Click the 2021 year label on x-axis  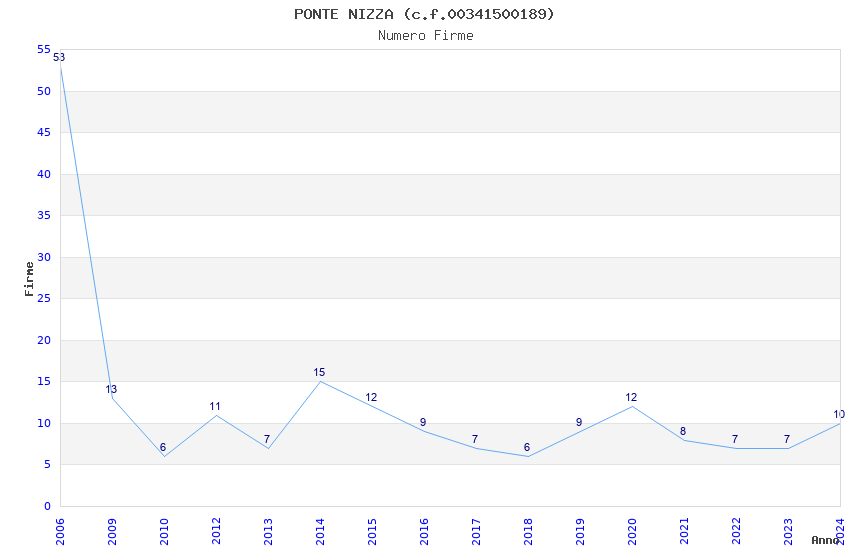pos(684,531)
